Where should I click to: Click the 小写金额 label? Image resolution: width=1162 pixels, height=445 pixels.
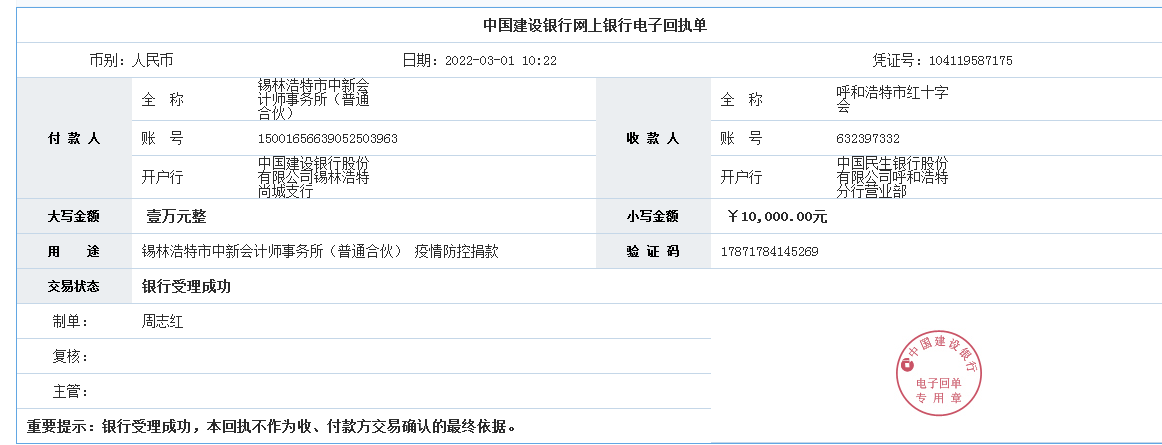653,217
